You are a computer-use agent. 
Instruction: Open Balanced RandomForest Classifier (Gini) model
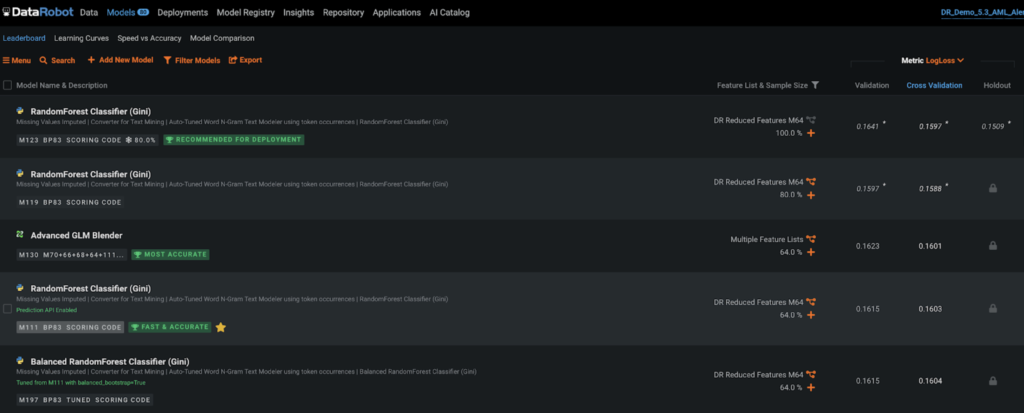click(110, 361)
